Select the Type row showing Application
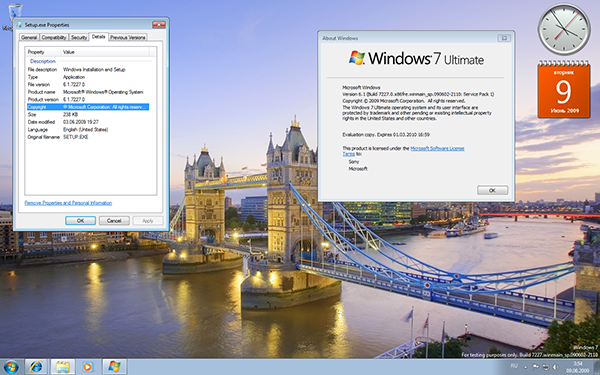Screen dimensions: 600x375 [88, 77]
